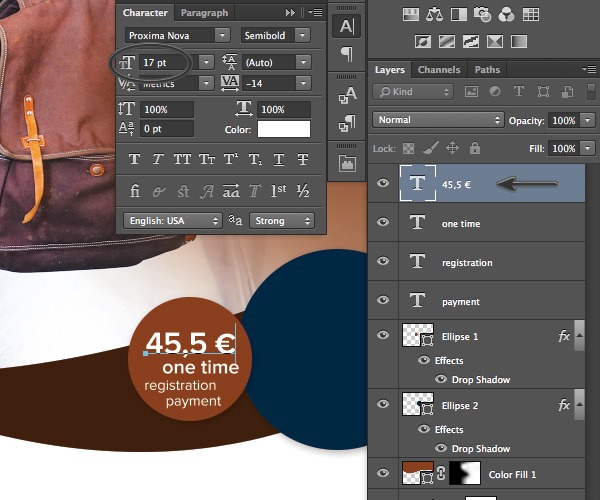Add a Channel Mixer adjustment
The height and width of the screenshot is (500, 600).
506,15
